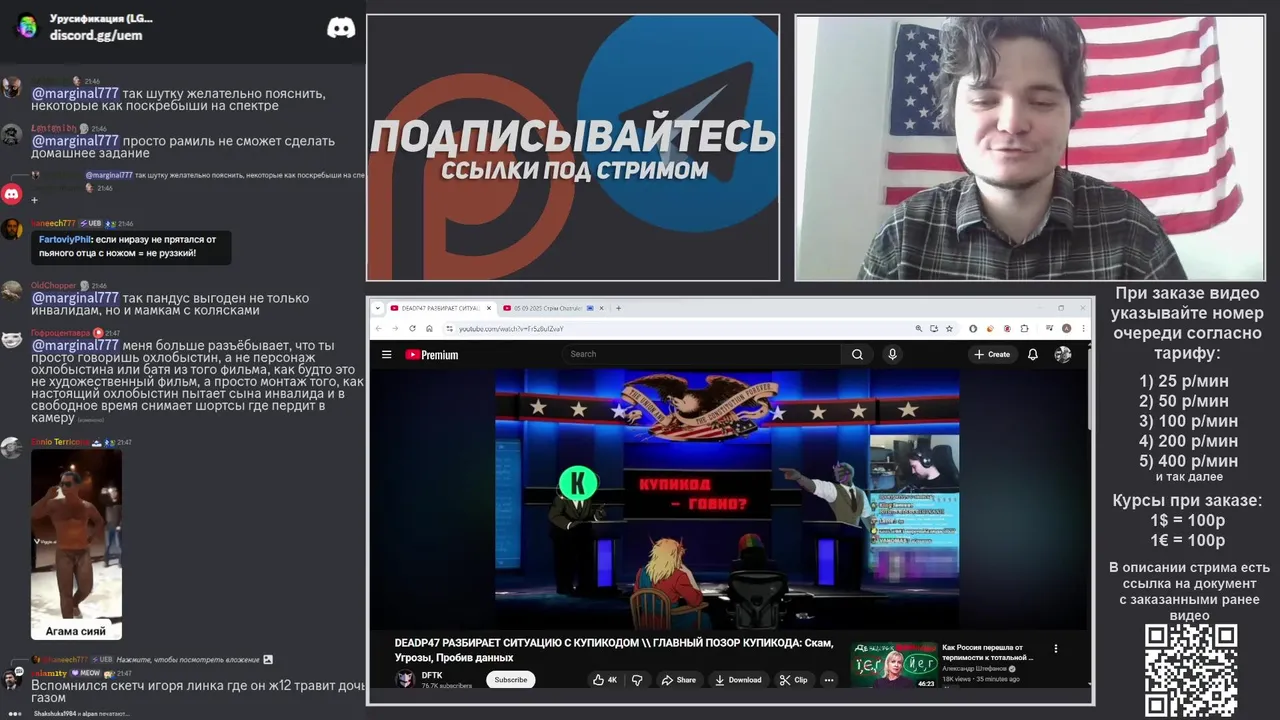Click the ПОДПИСЫВАЙТЕСЬ banner panel

[x=573, y=147]
